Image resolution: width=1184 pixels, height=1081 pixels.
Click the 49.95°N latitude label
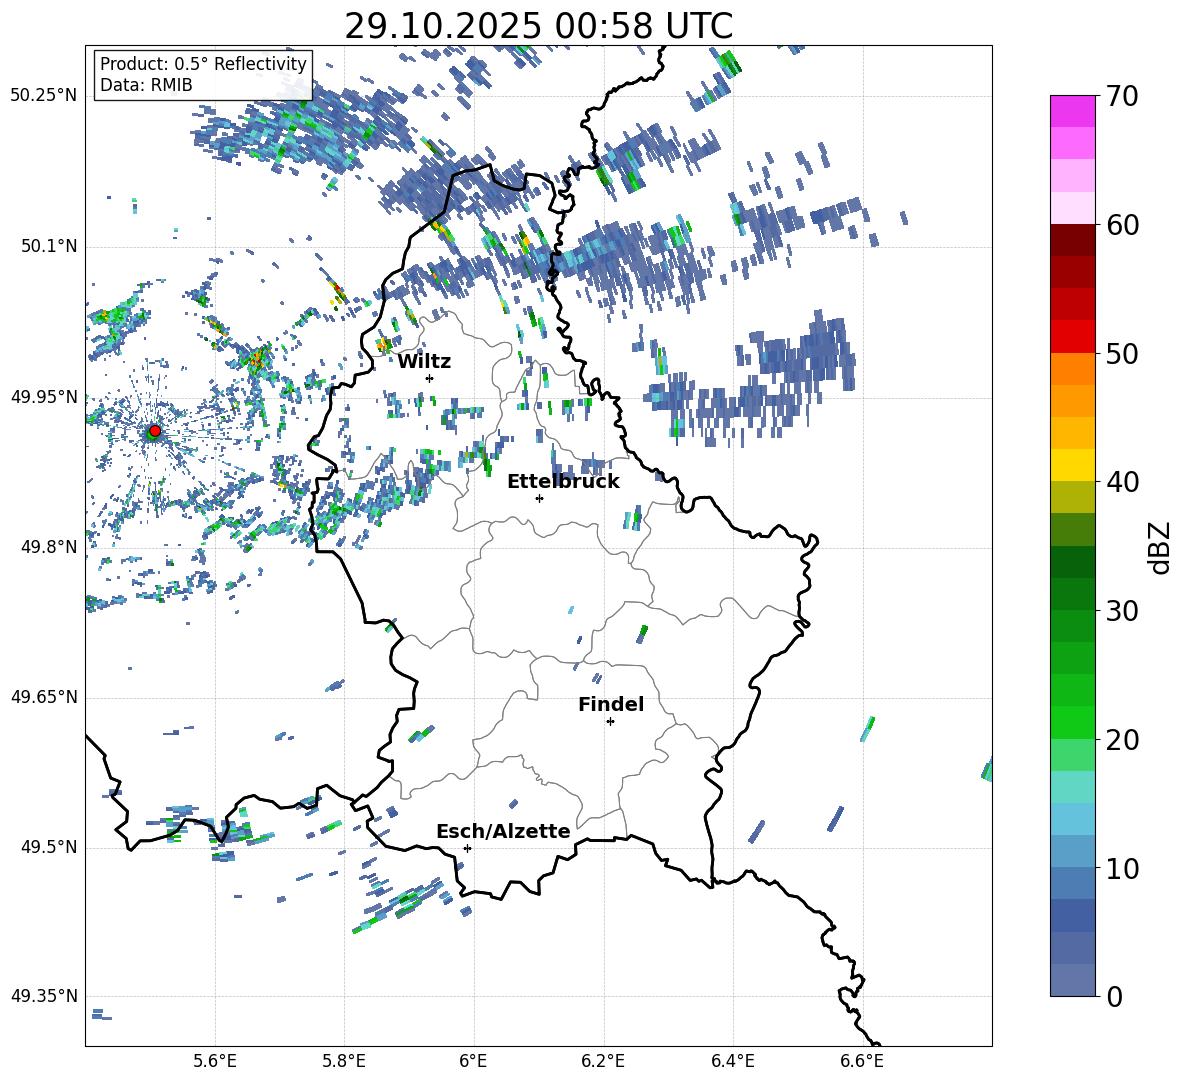pyautogui.click(x=44, y=396)
